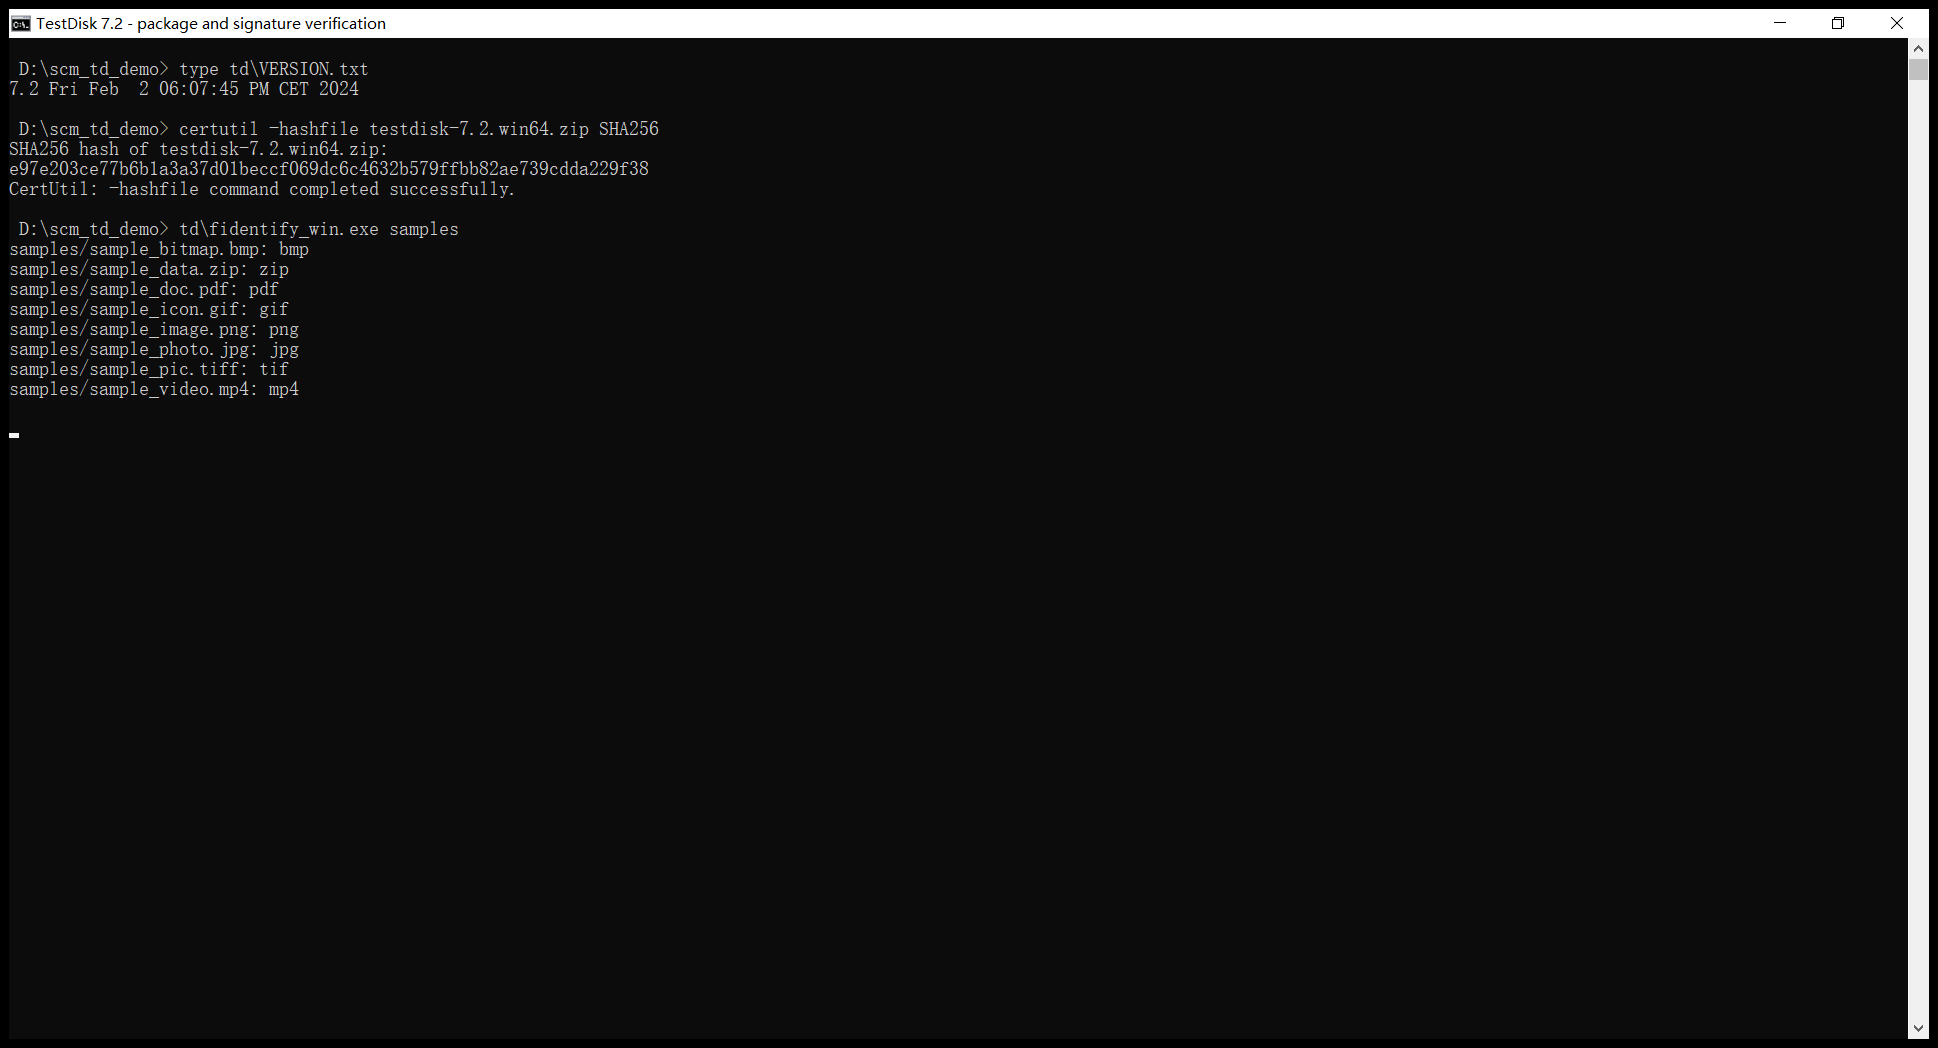Click the blinking cursor prompt
This screenshot has height=1048, width=1938.
(x=14, y=435)
